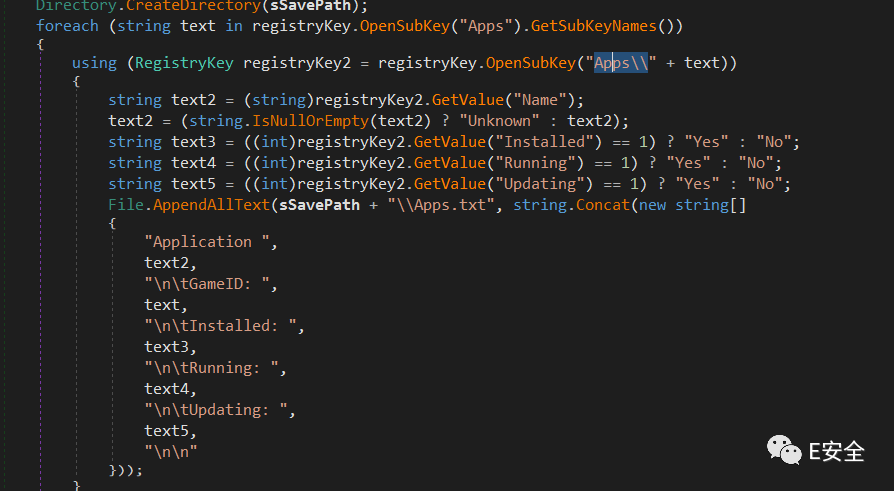Click the "Application " array element
The width and height of the screenshot is (894, 491).
(x=207, y=242)
